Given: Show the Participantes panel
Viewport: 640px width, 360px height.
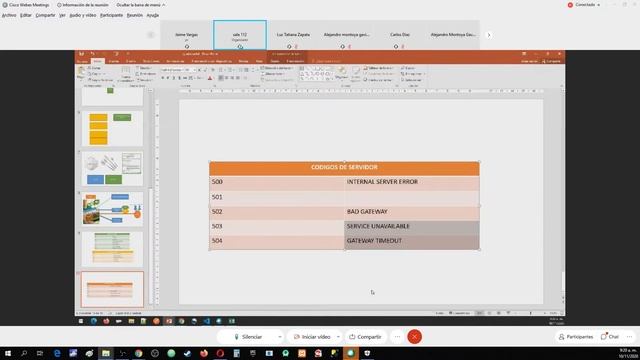Looking at the screenshot, I should [576, 337].
